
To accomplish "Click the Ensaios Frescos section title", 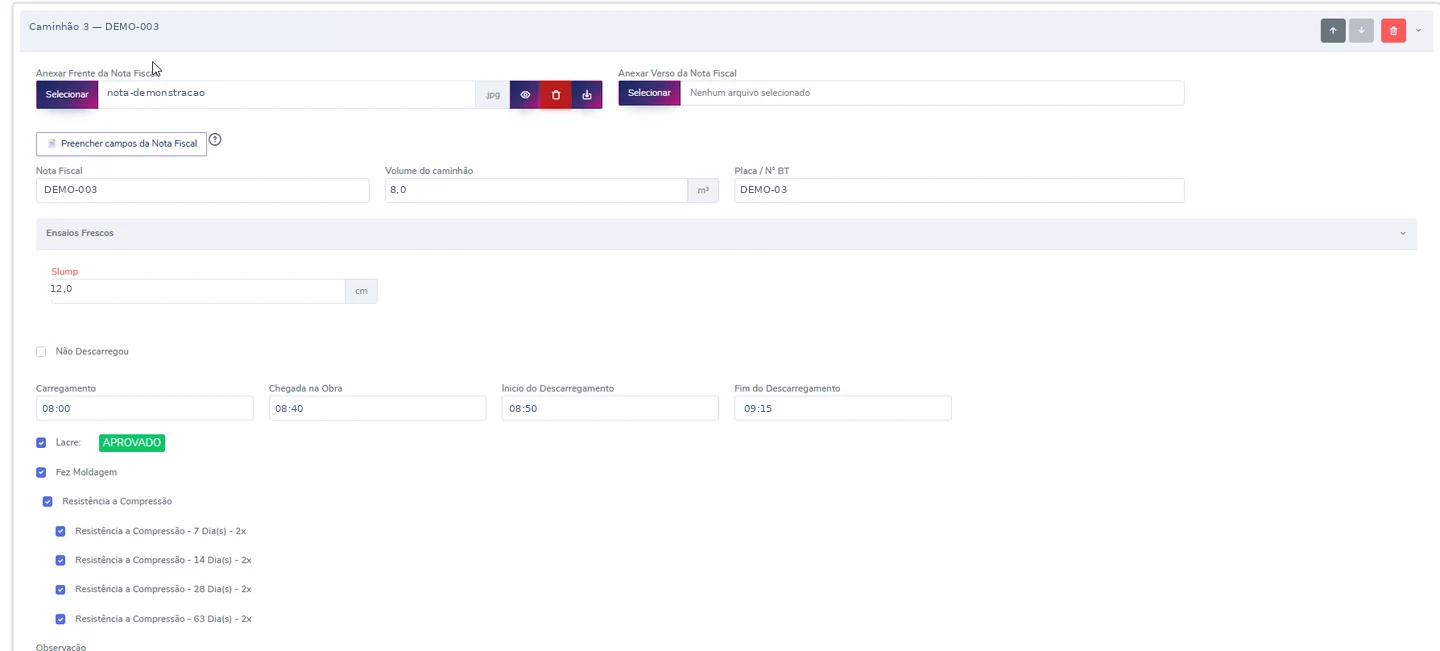I will (x=80, y=233).
